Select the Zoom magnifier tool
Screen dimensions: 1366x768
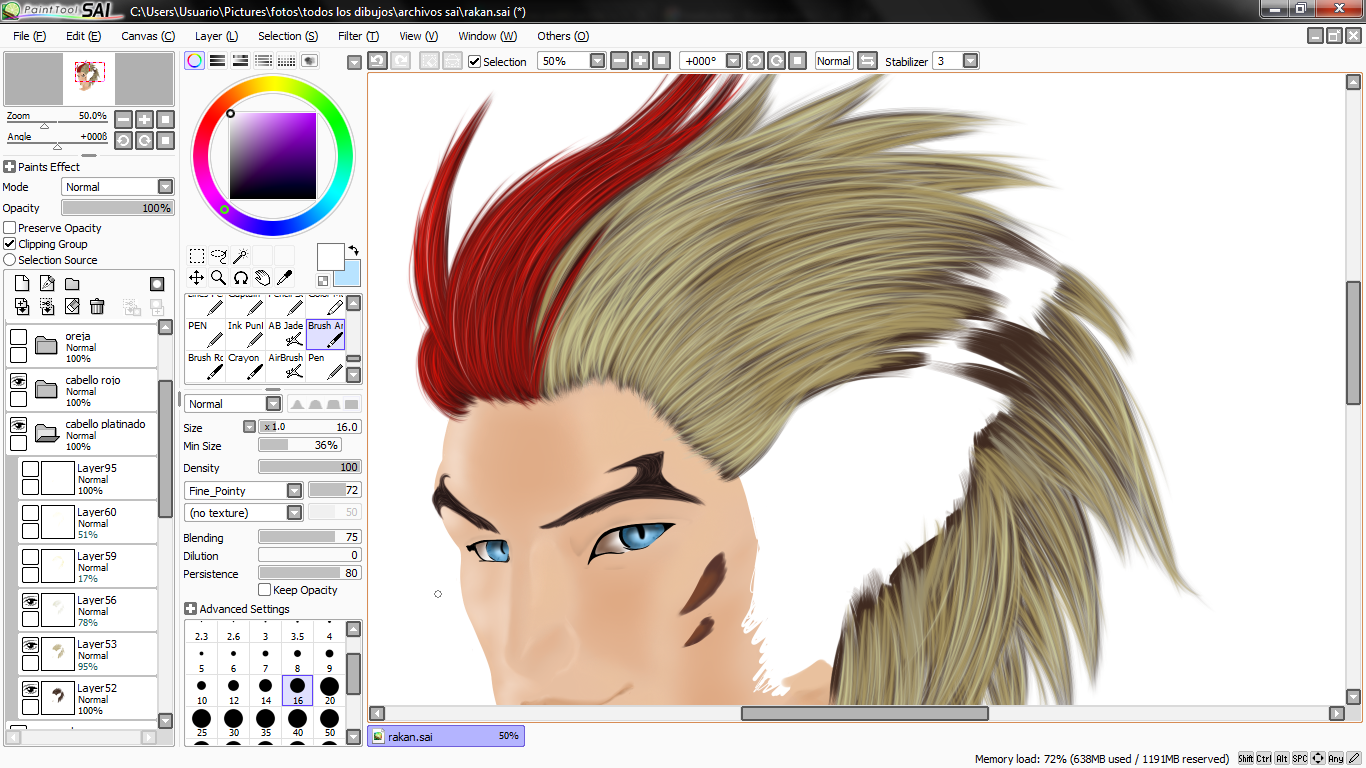coord(218,277)
